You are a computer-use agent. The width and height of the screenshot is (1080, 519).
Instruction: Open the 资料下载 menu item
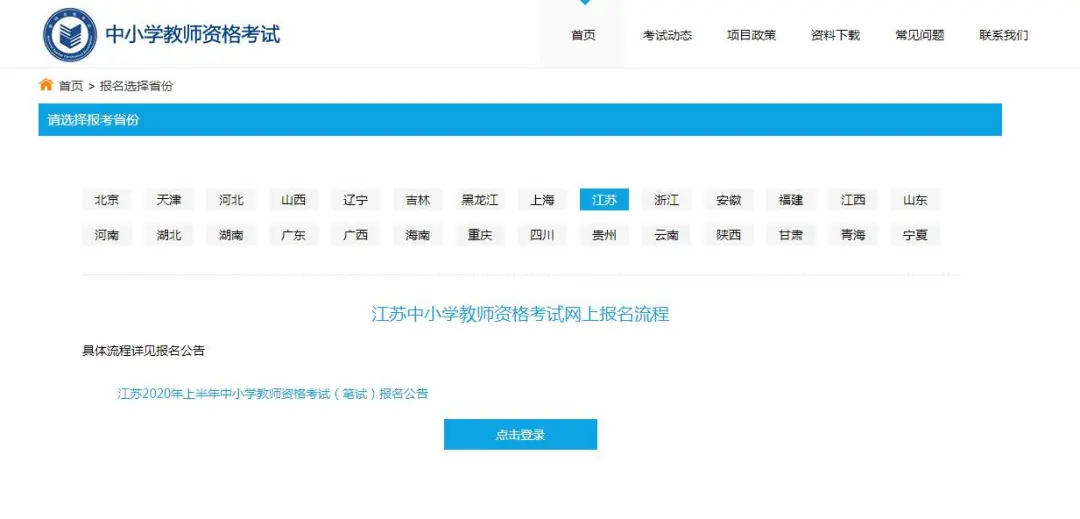tap(835, 35)
